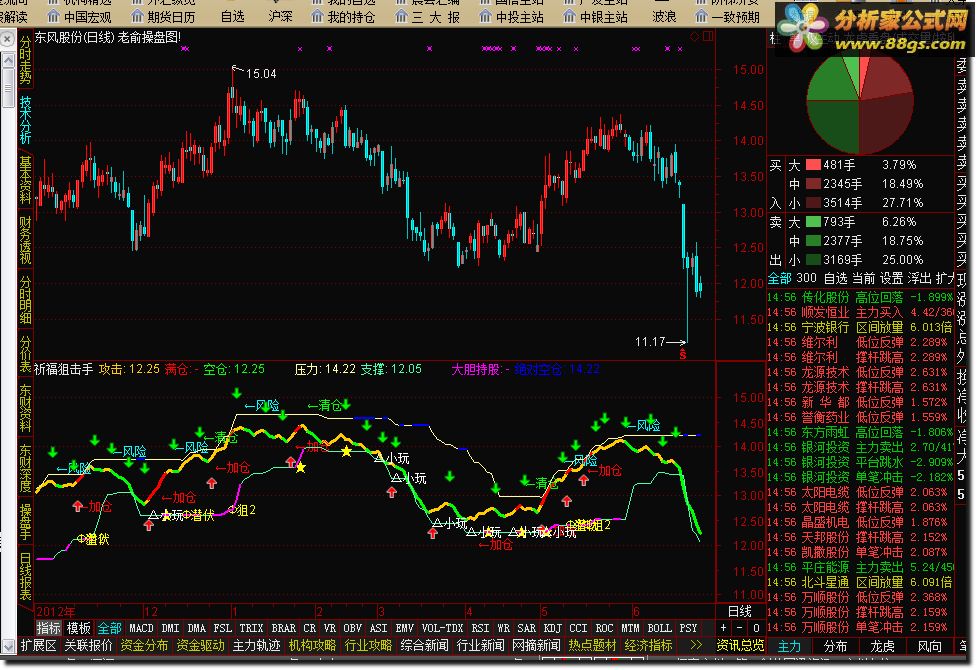Click the building icon beside 三大报
This screenshot has width=977, height=670.
(x=401, y=17)
